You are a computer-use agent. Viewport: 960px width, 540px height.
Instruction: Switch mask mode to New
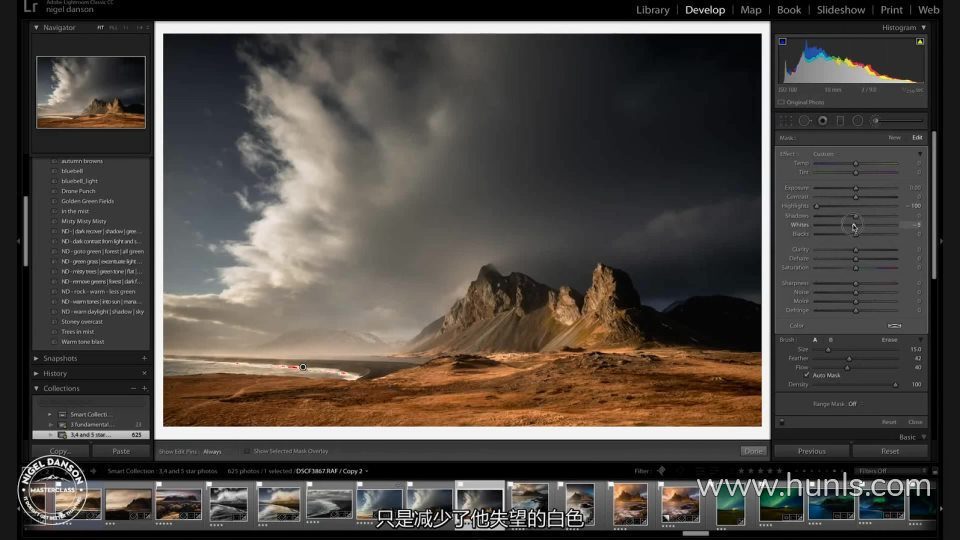[x=894, y=138]
